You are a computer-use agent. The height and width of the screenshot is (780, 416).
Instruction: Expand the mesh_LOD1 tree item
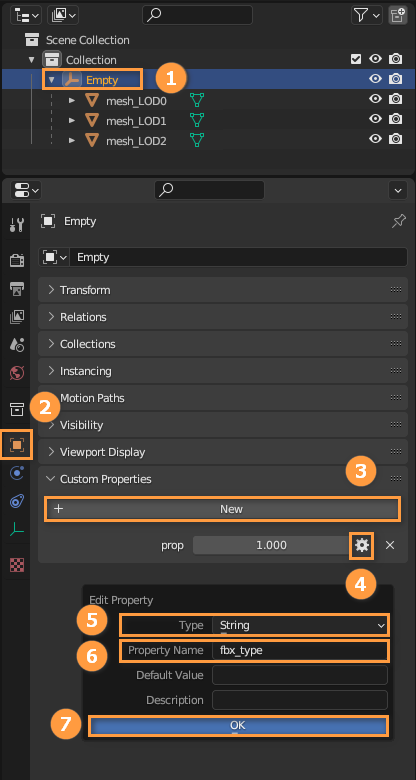pyautogui.click(x=72, y=120)
